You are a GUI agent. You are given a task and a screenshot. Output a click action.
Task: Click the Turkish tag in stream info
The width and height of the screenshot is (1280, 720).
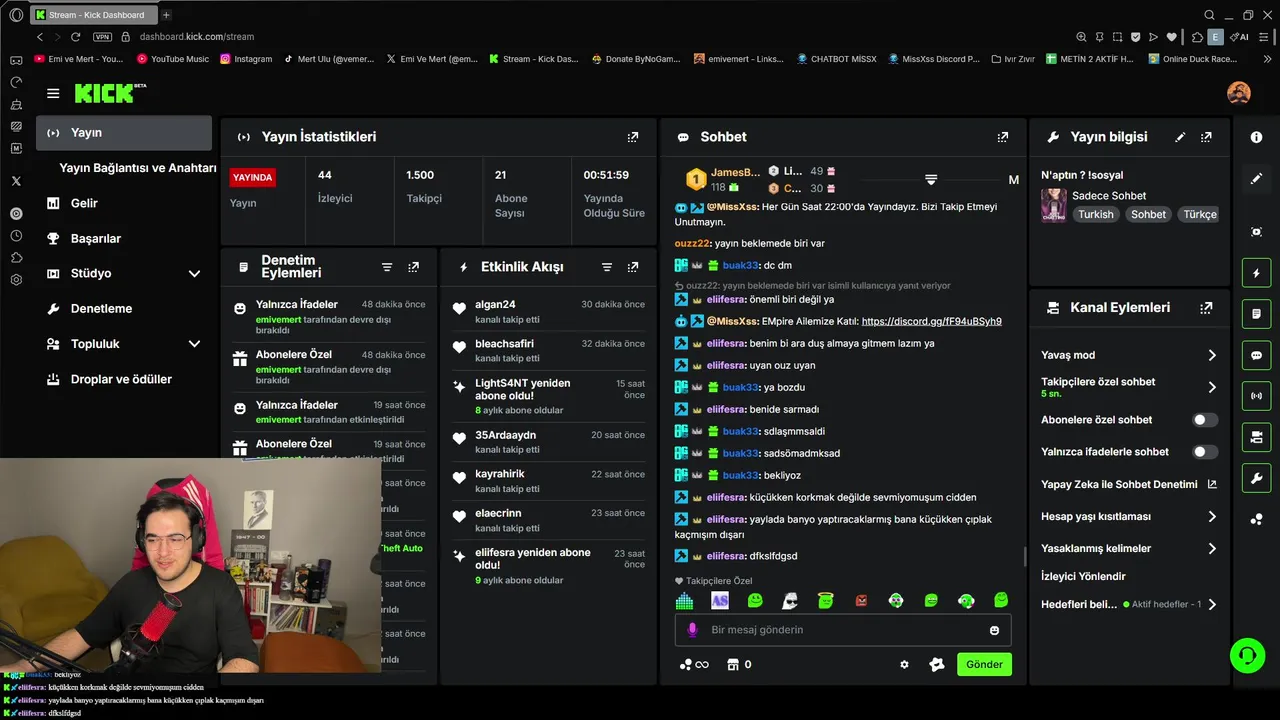[1095, 214]
